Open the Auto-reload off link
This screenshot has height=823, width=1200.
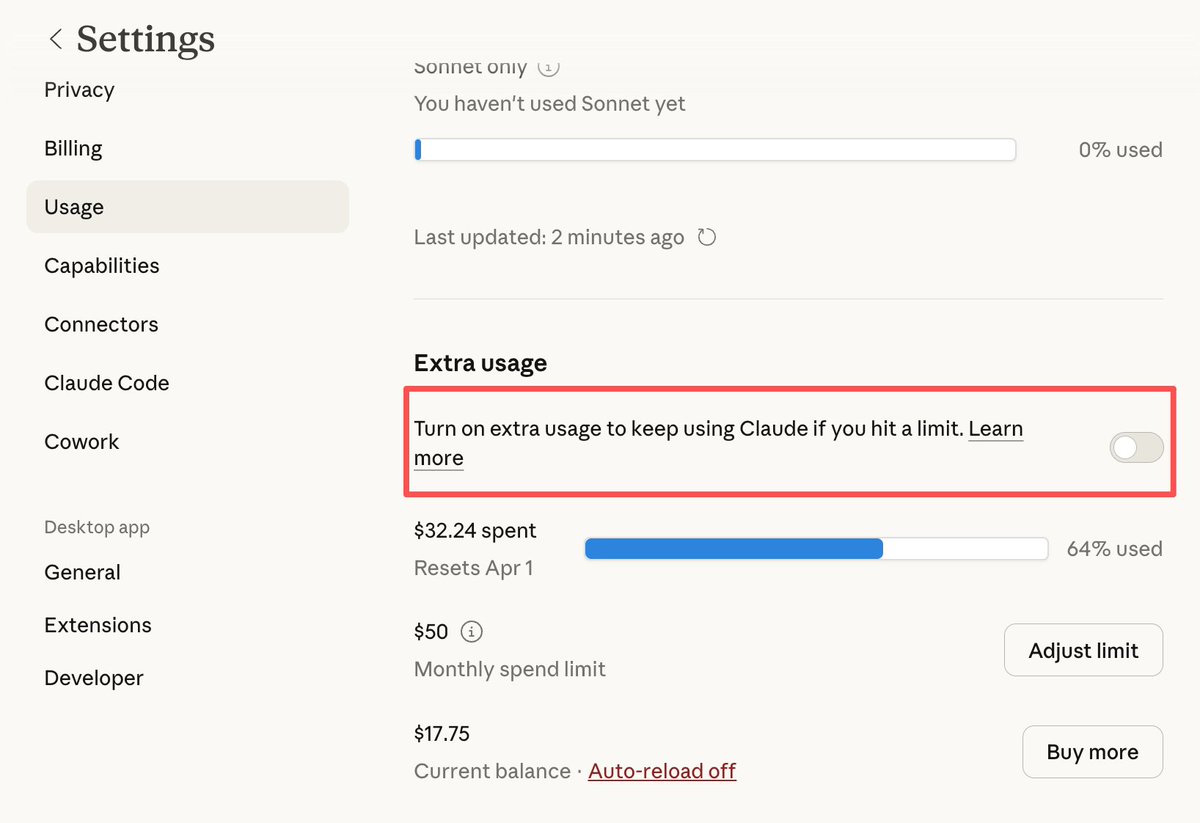pos(662,771)
